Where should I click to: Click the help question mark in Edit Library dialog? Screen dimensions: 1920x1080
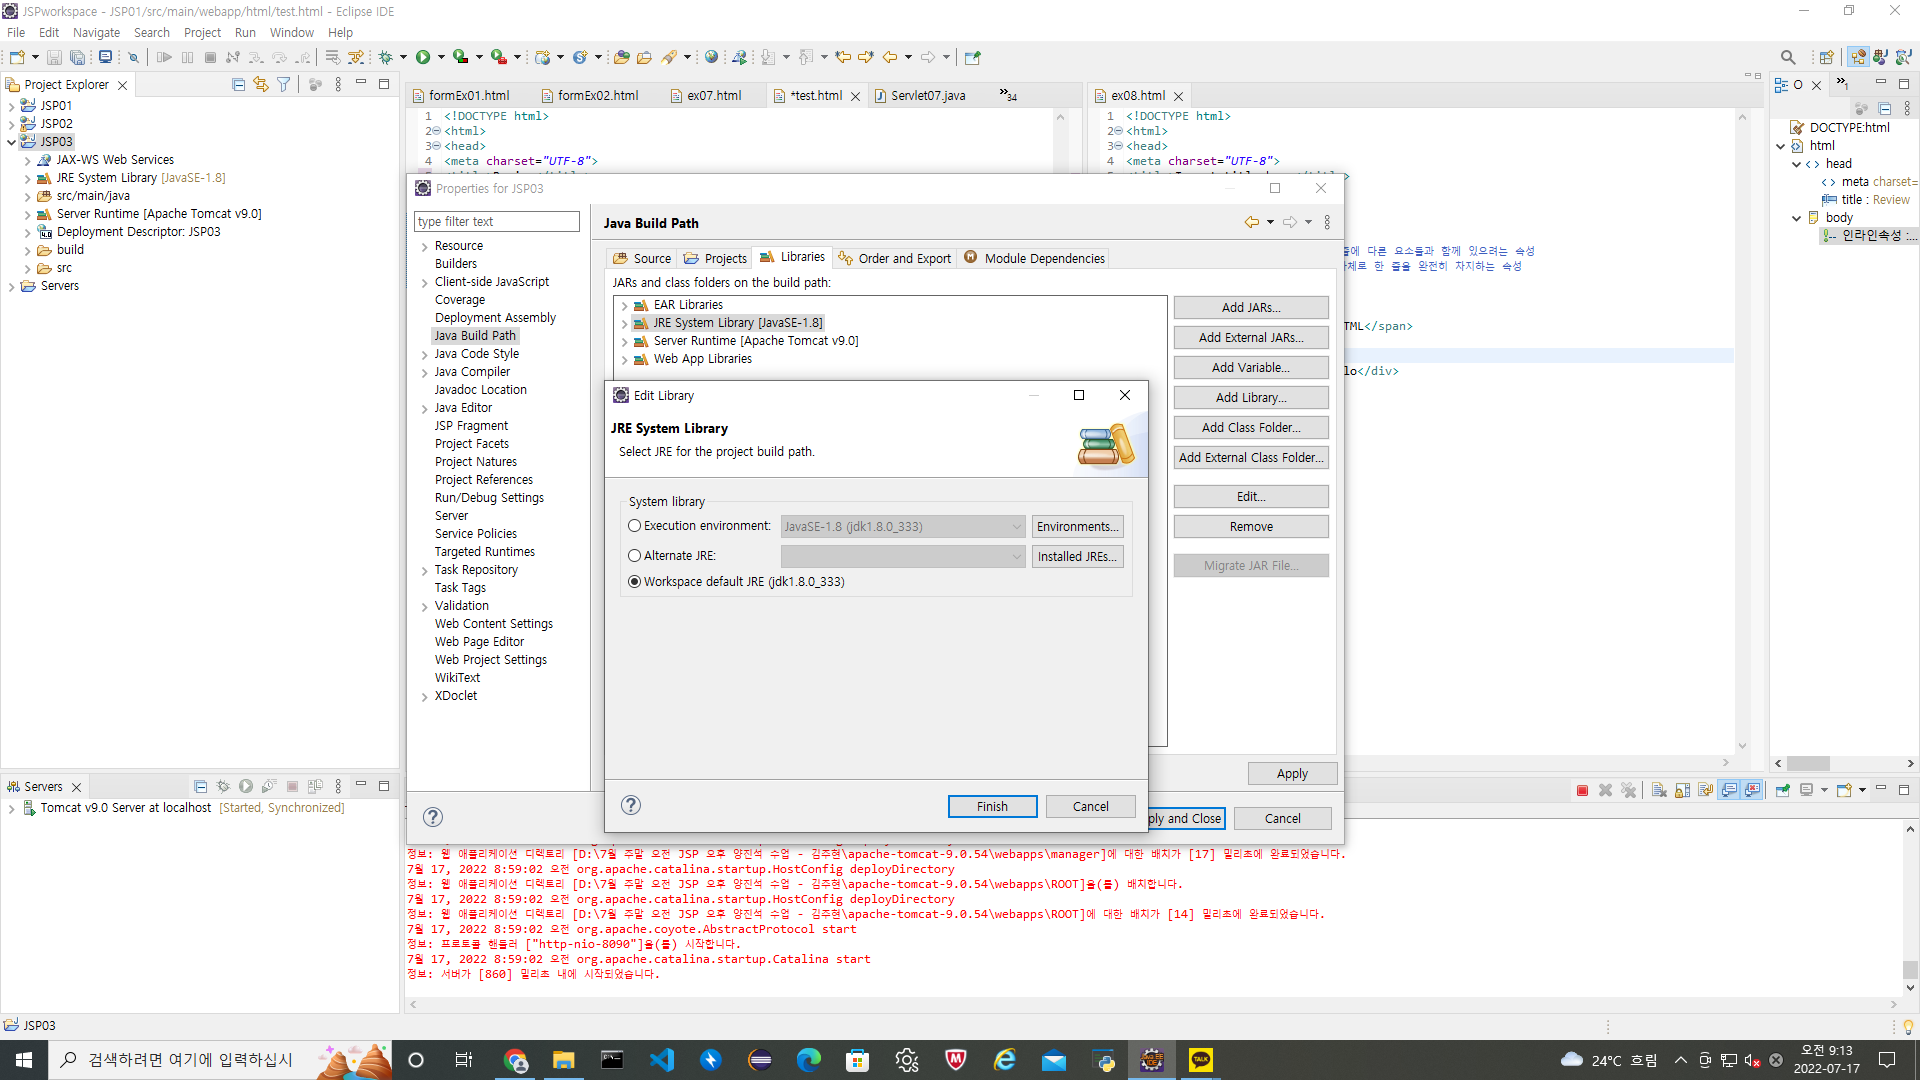[631, 805]
